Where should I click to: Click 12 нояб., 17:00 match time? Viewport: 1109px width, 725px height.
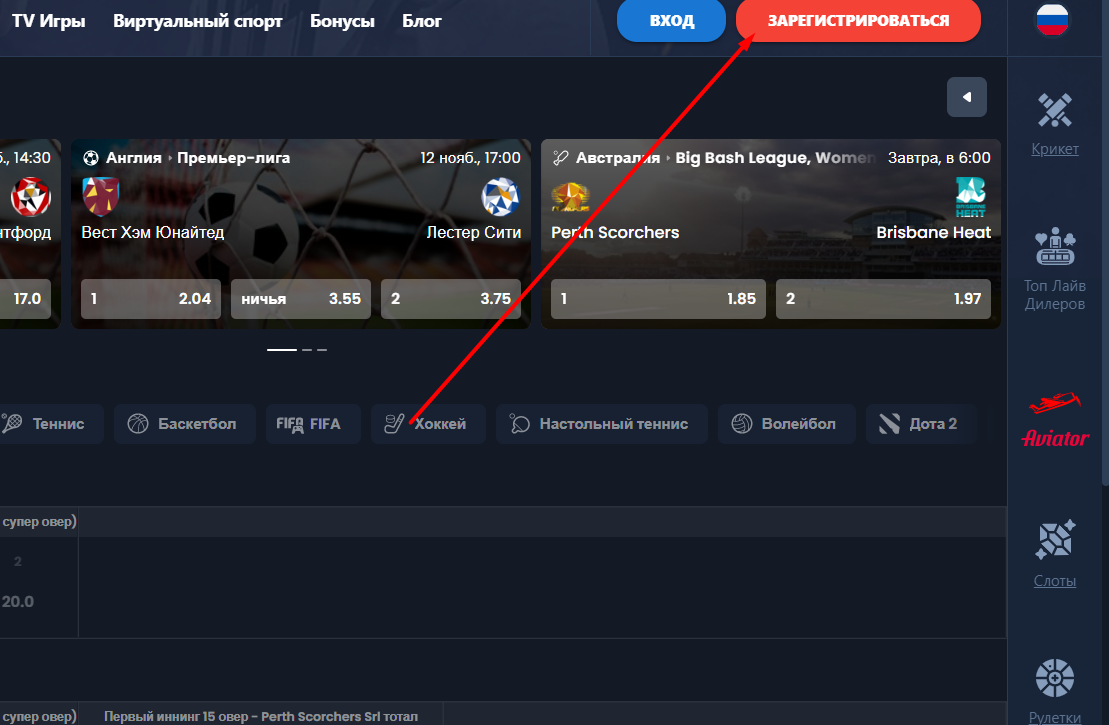point(470,158)
